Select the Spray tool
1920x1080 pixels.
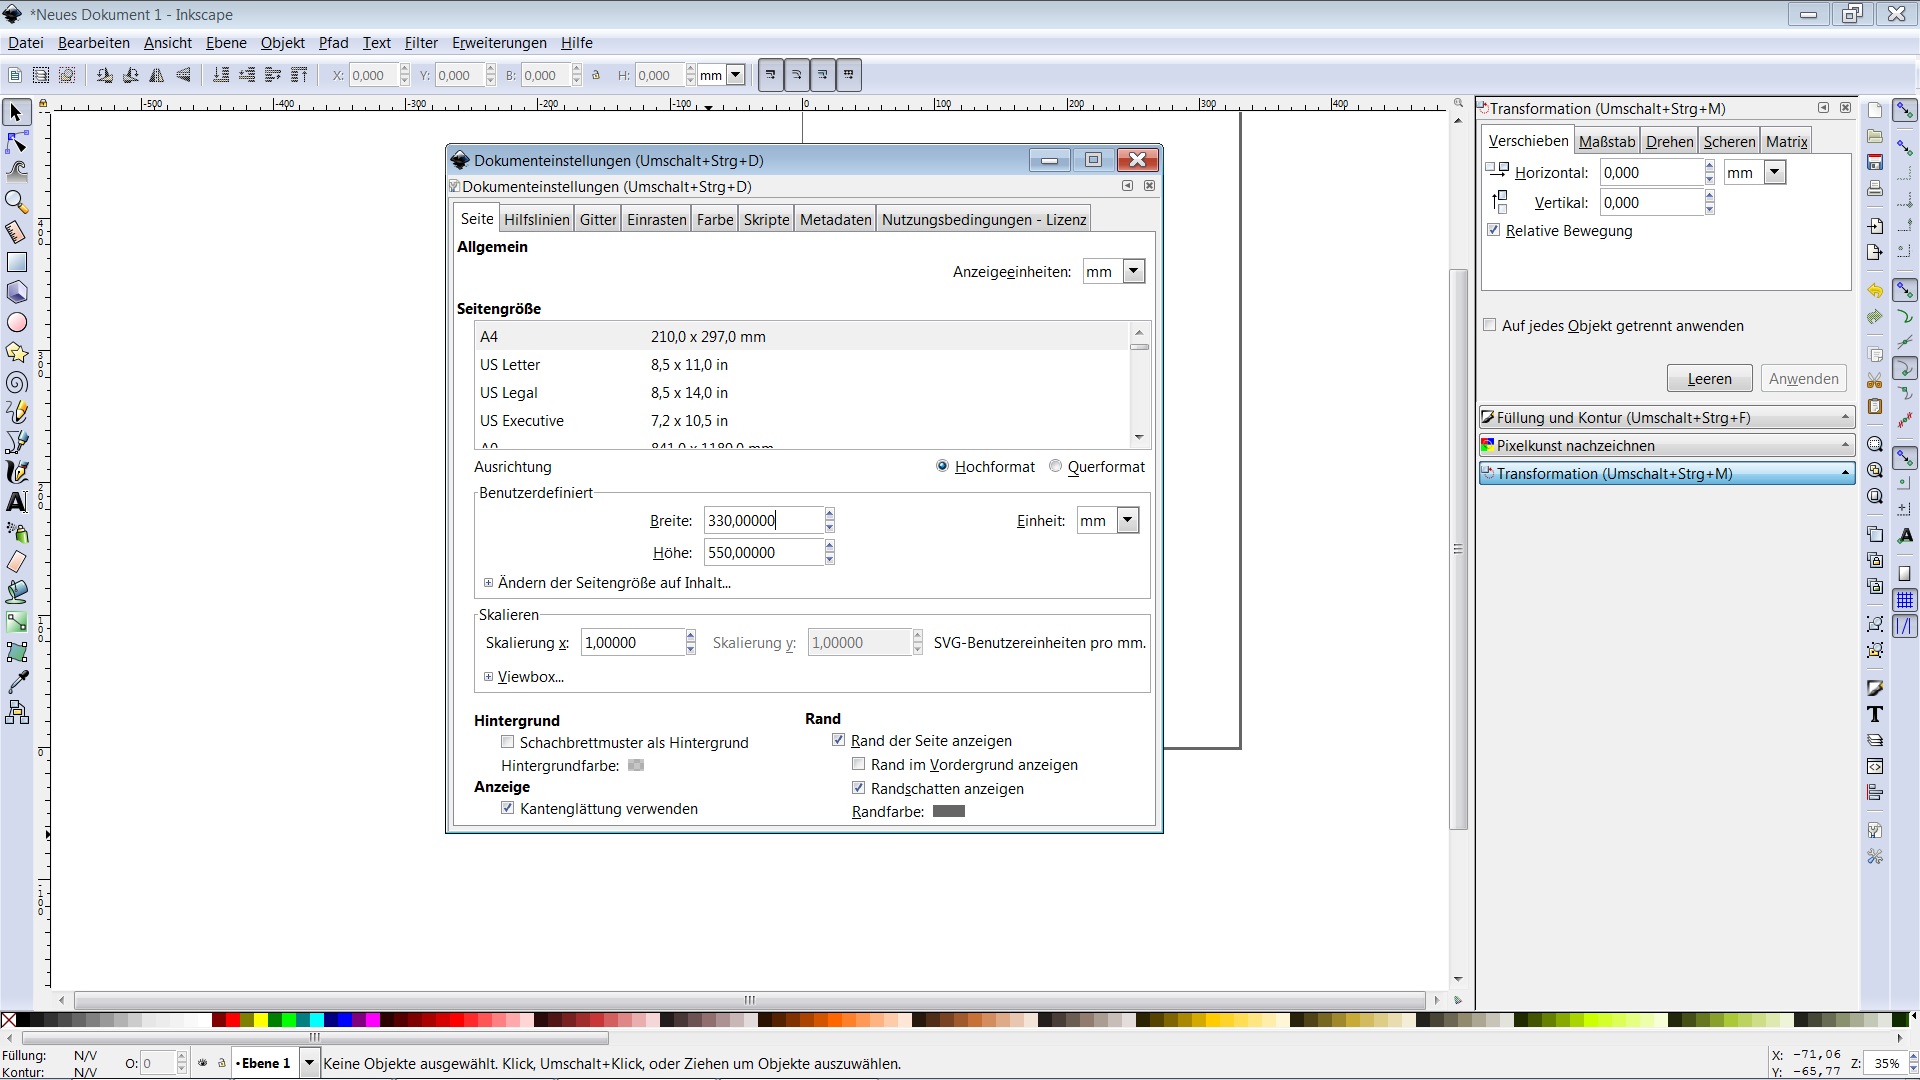[x=16, y=532]
